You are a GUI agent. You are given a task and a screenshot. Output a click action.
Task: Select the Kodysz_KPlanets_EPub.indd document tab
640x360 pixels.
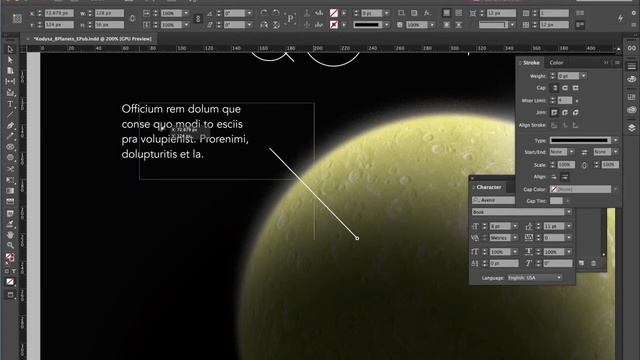point(92,39)
